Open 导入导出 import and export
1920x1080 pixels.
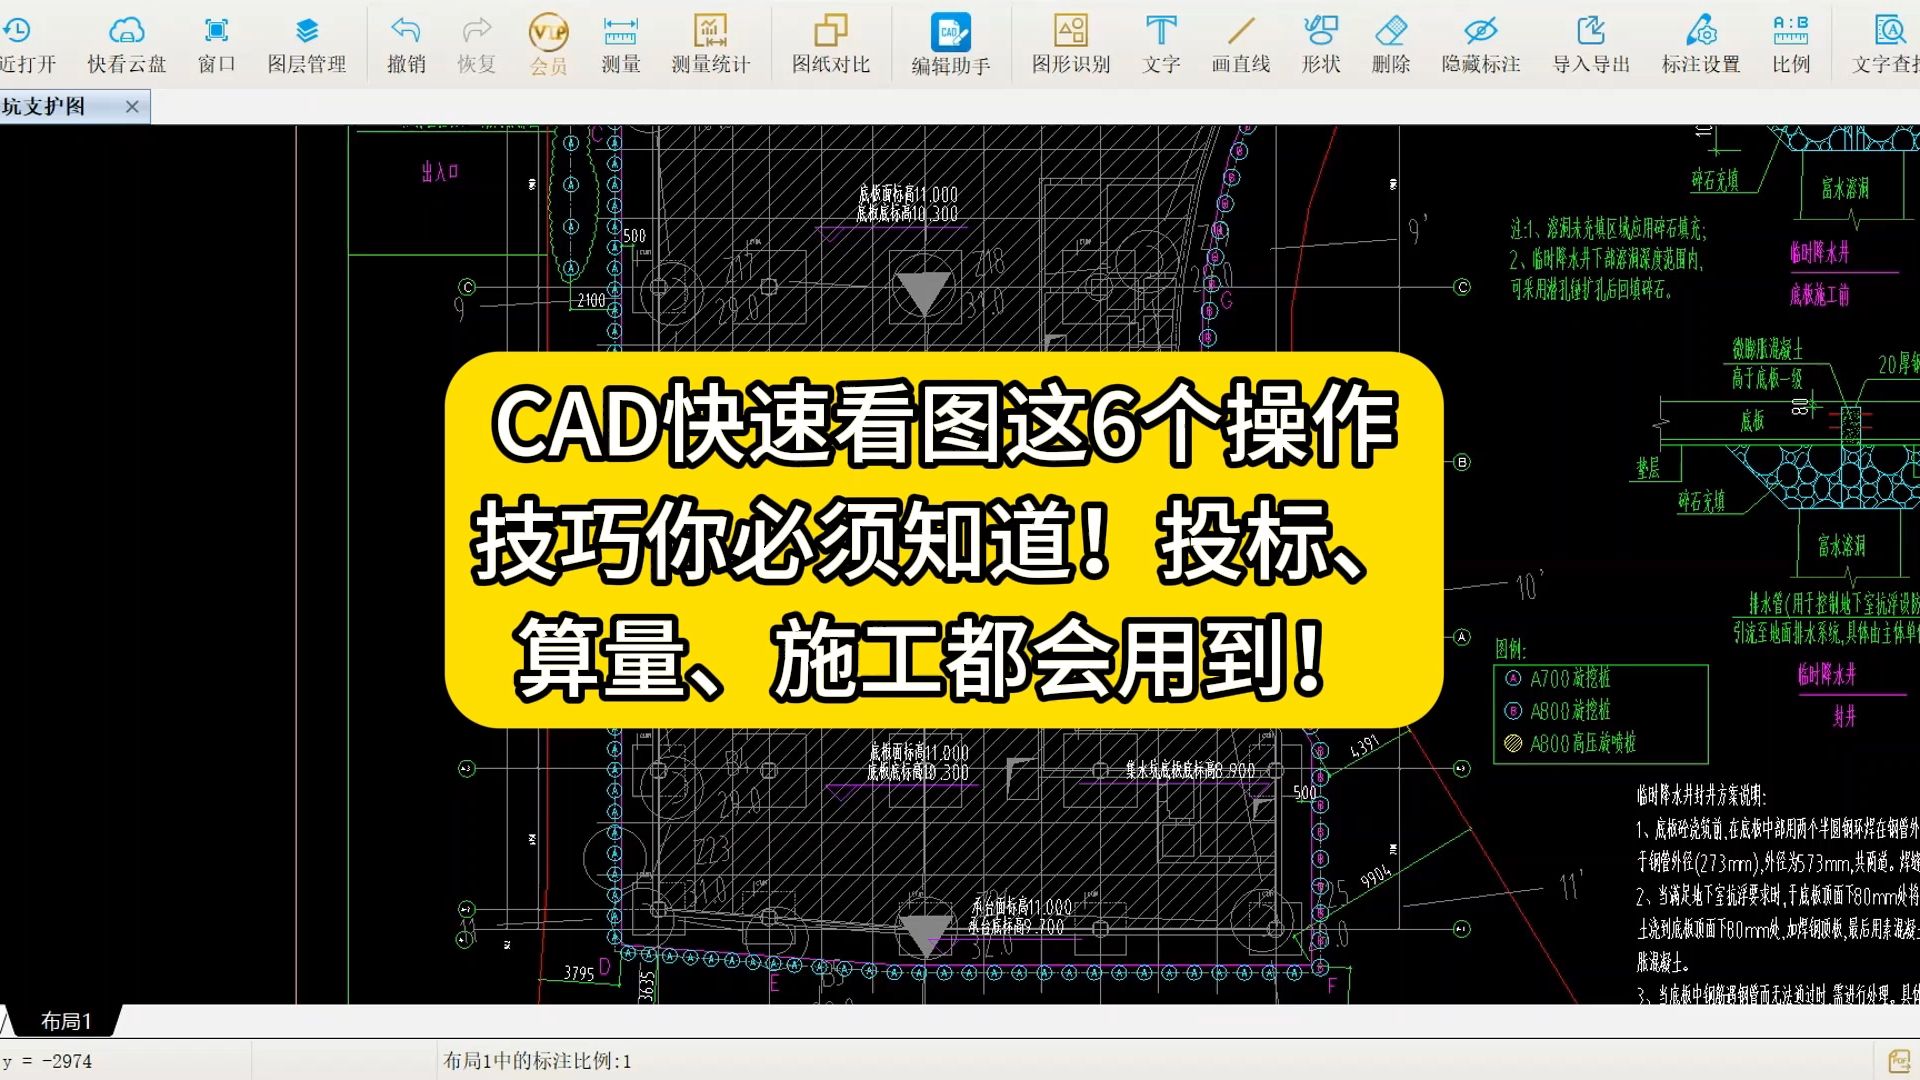[x=1591, y=42]
